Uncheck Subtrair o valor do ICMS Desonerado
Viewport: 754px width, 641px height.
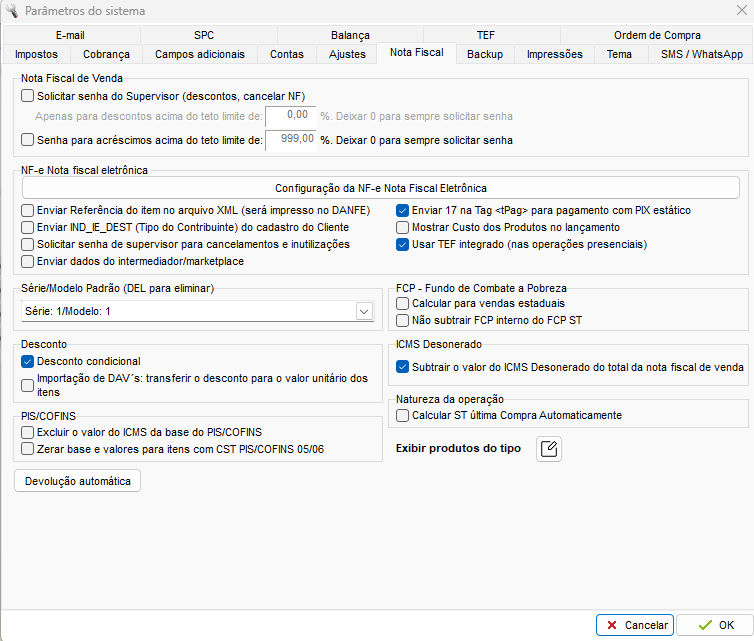pos(403,367)
